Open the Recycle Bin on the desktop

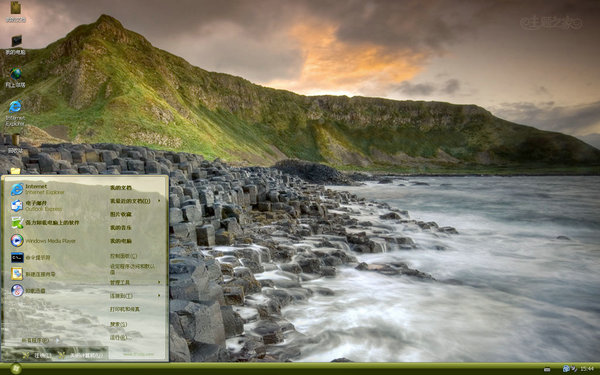coord(15,143)
